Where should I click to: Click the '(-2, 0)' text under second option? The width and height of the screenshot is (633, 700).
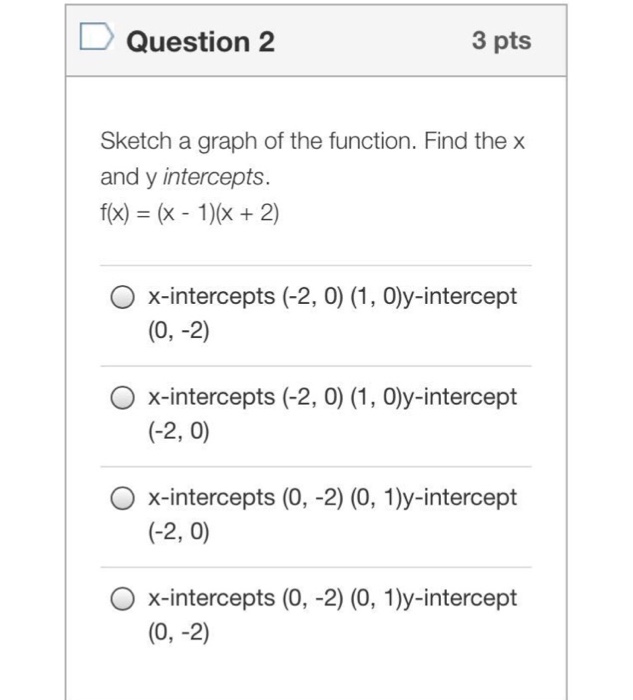tap(179, 431)
